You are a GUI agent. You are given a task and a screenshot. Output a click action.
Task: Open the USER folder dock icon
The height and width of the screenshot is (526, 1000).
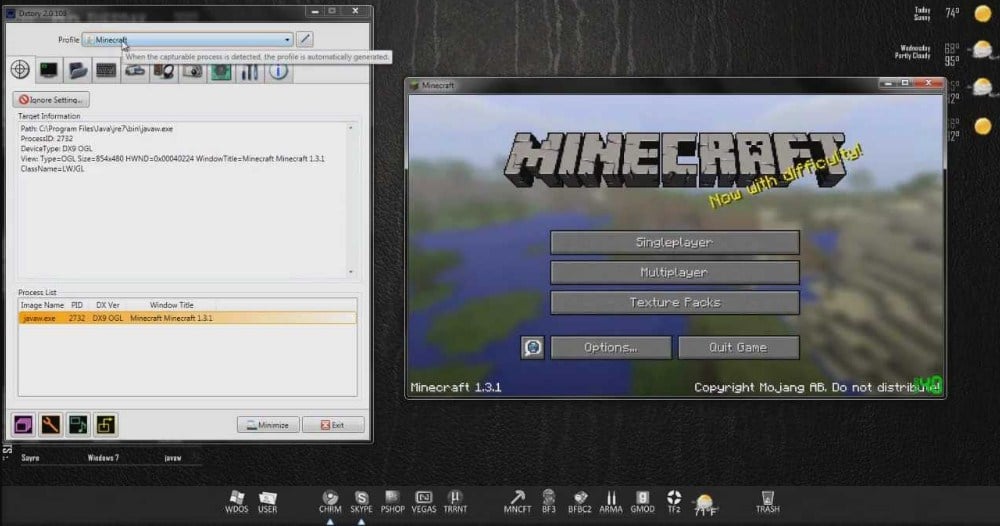coord(268,502)
